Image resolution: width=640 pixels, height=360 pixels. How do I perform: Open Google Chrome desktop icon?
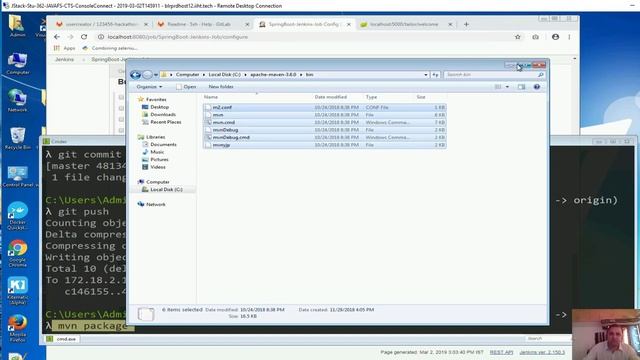17,253
